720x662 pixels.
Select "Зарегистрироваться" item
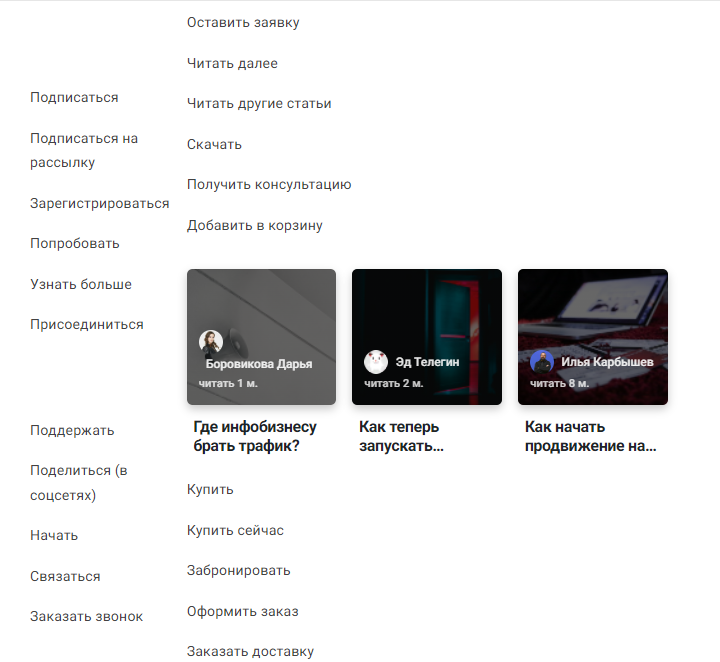(99, 203)
